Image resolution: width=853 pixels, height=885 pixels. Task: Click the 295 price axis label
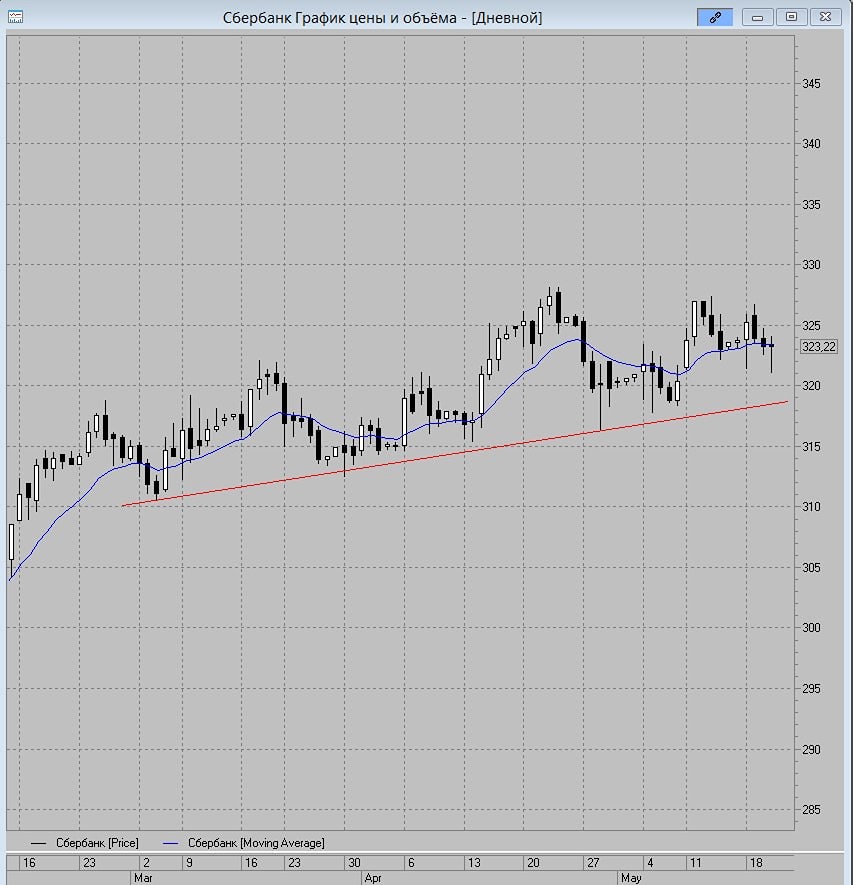tap(811, 689)
